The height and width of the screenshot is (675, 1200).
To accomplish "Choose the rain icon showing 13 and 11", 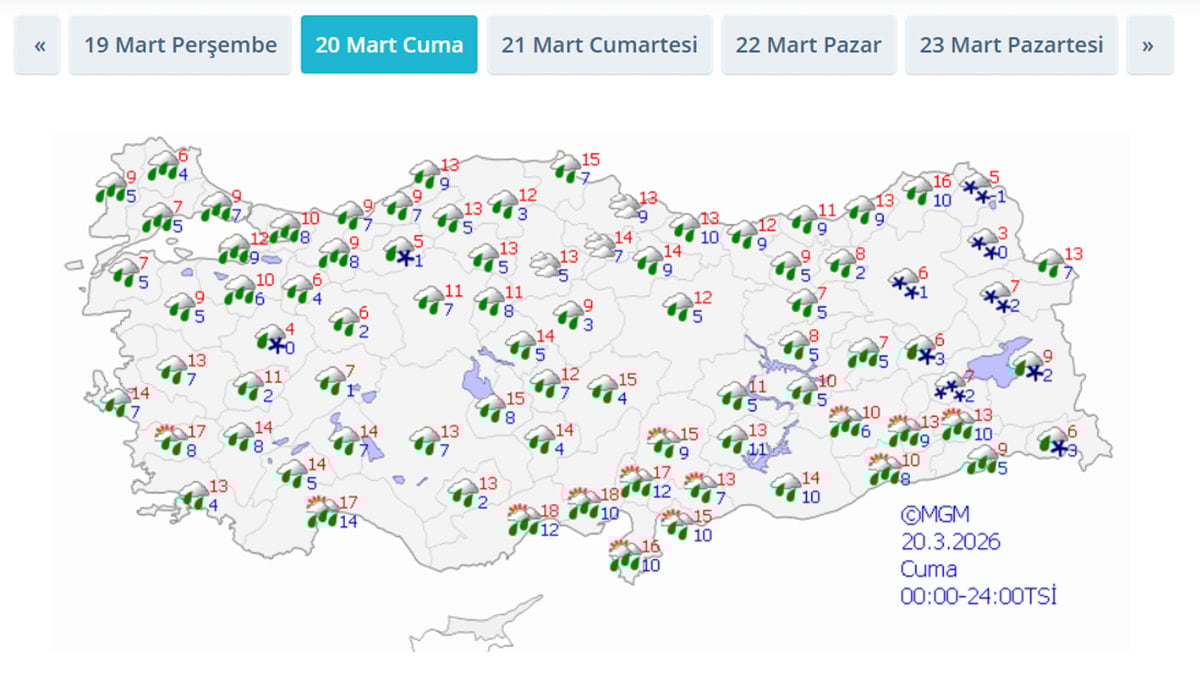I will pyautogui.click(x=733, y=439).
